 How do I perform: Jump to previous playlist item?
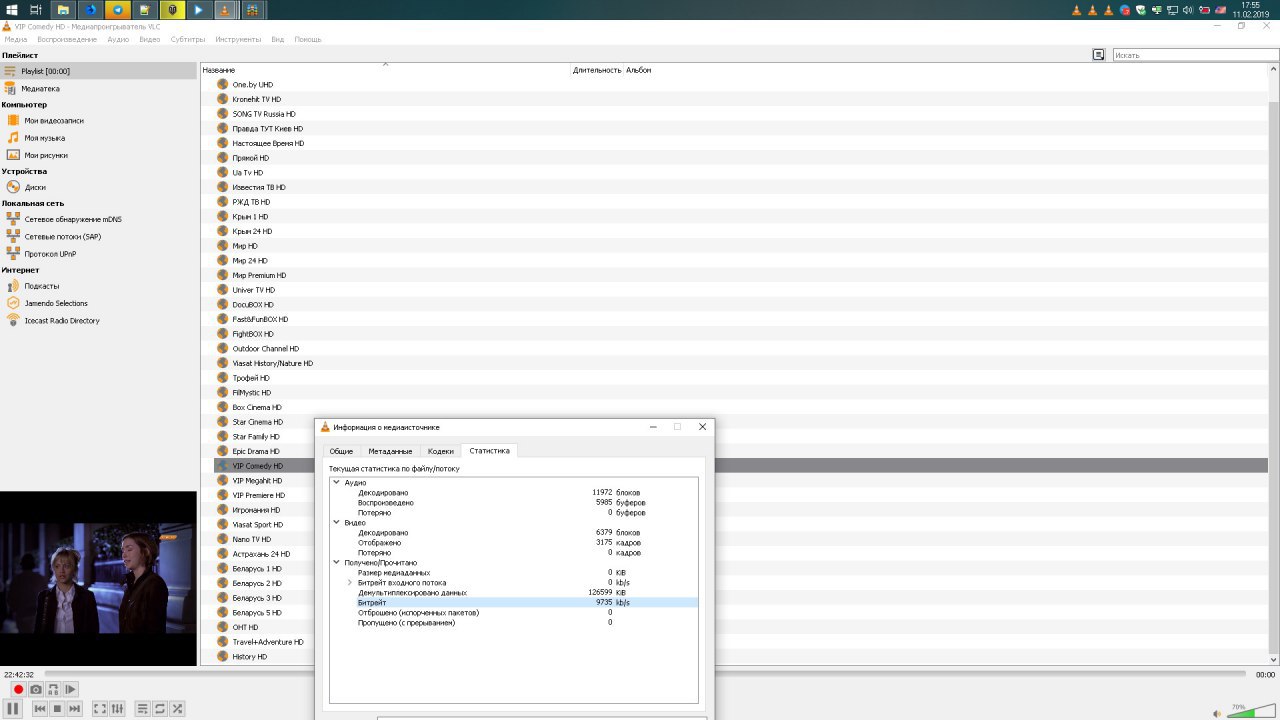tap(40, 708)
